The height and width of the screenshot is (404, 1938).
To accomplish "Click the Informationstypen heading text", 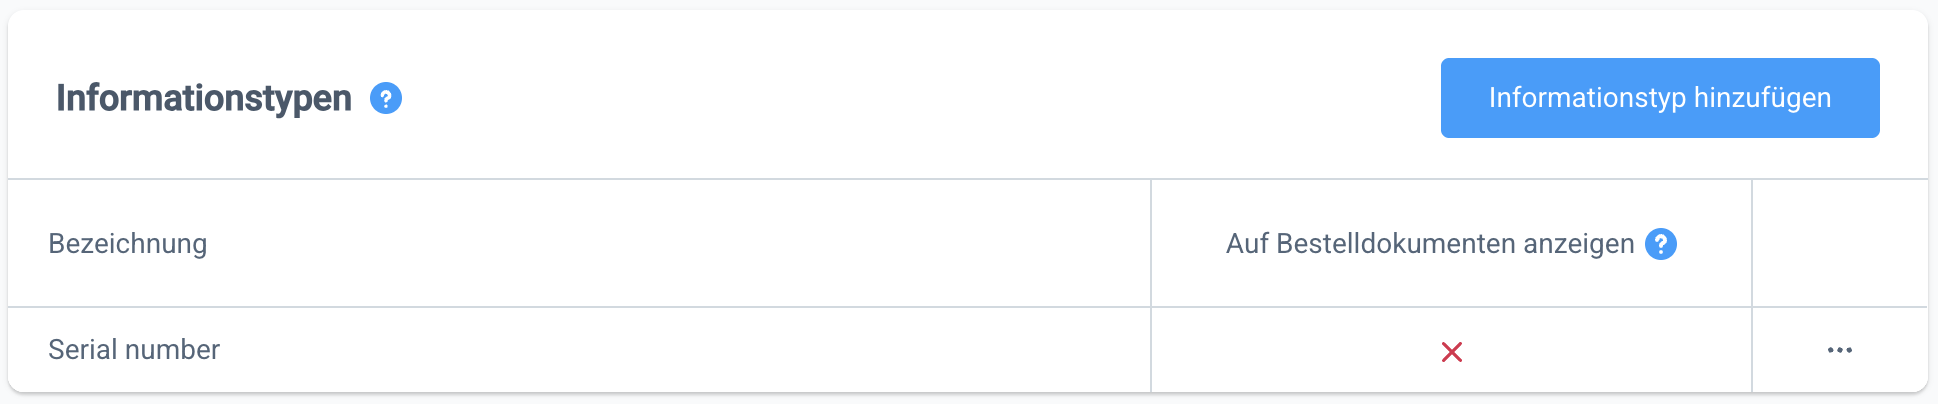I will tap(204, 98).
